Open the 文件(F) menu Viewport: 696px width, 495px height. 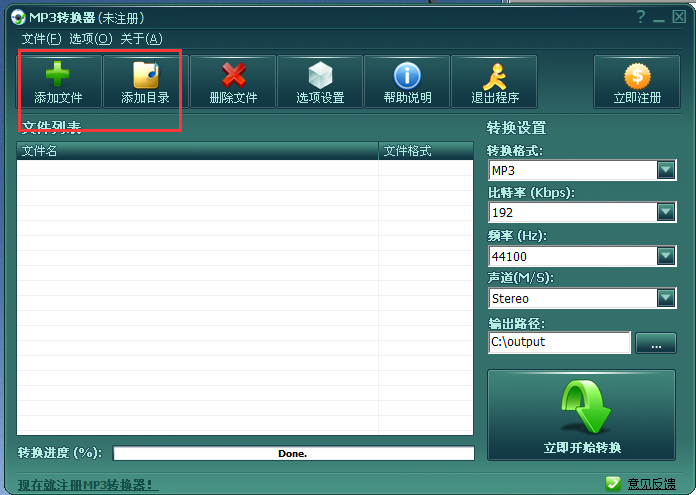pyautogui.click(x=41, y=39)
